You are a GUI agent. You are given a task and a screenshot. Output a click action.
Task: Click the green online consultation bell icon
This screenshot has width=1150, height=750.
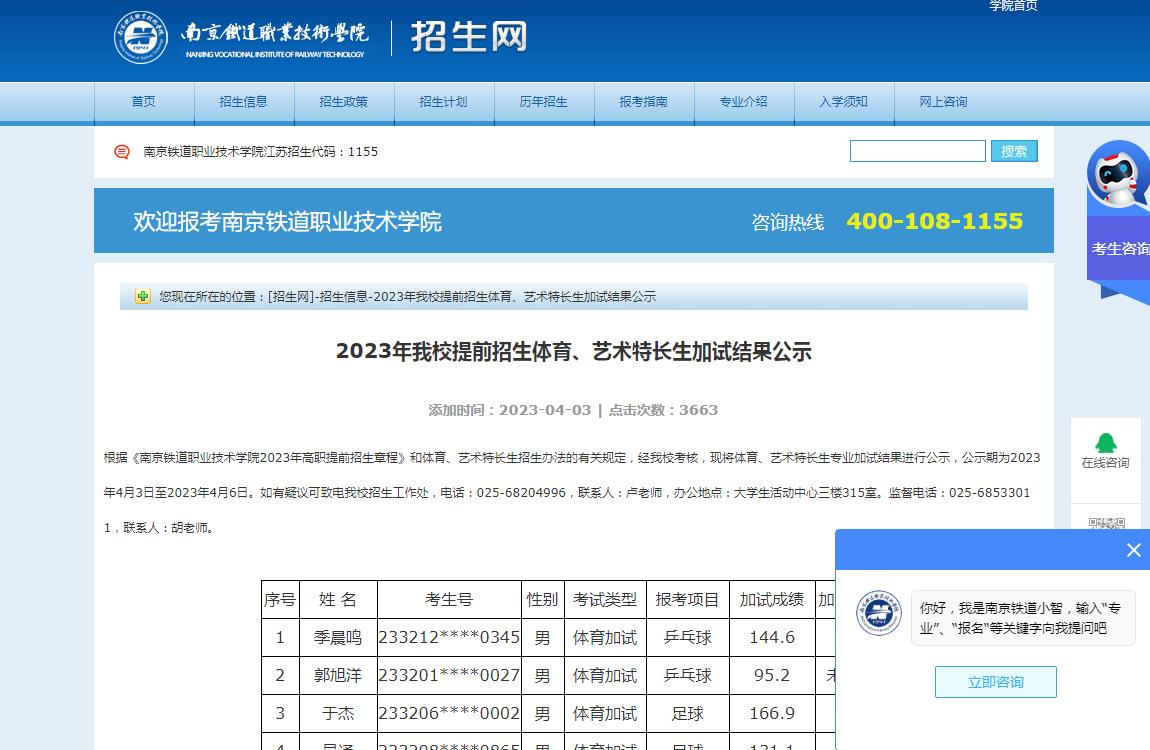[1105, 442]
